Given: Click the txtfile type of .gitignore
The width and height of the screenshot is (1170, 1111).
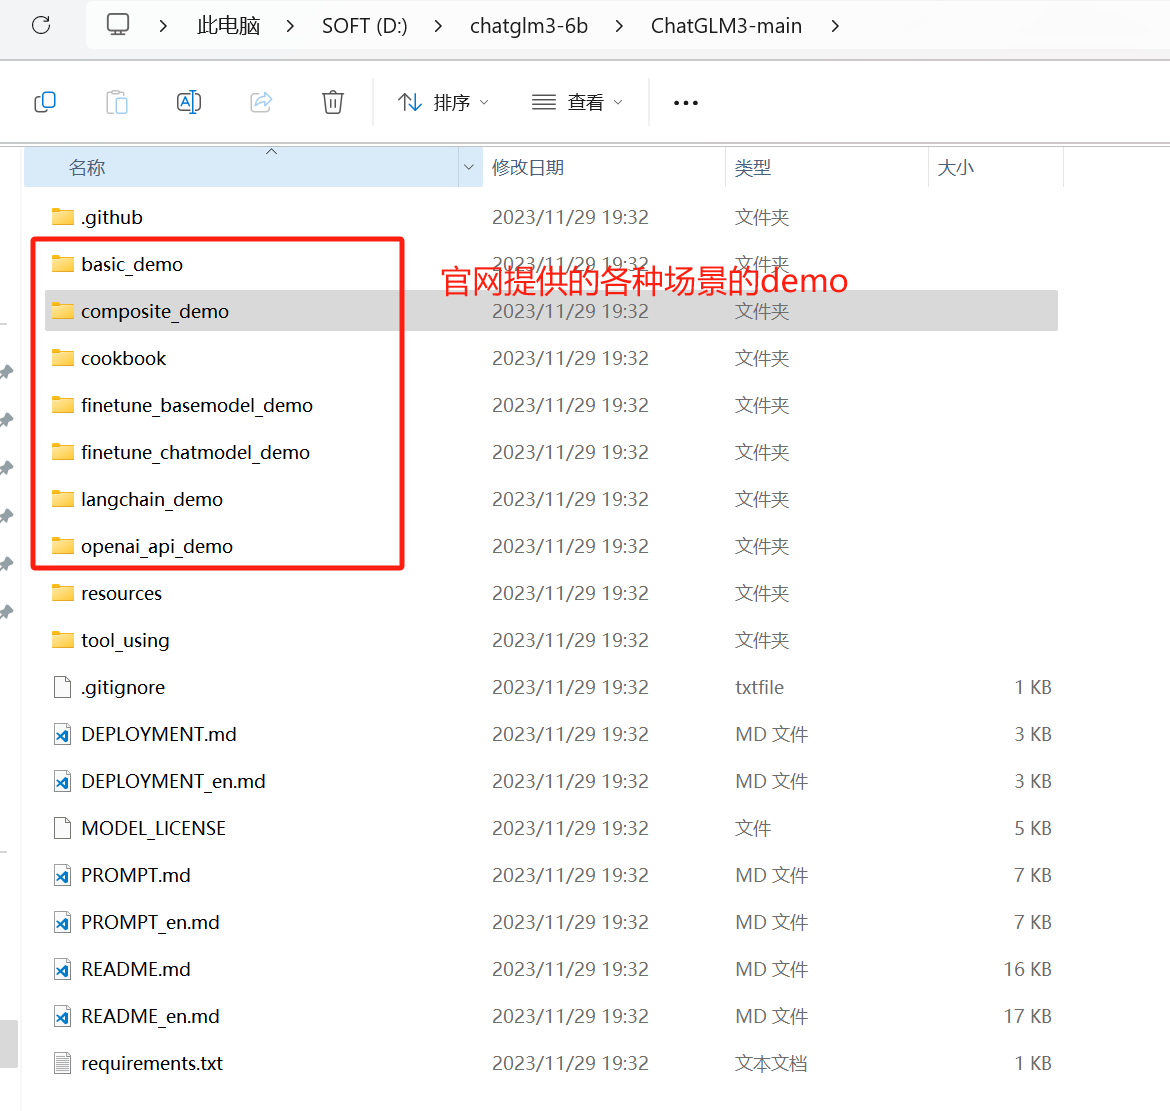Looking at the screenshot, I should point(760,687).
